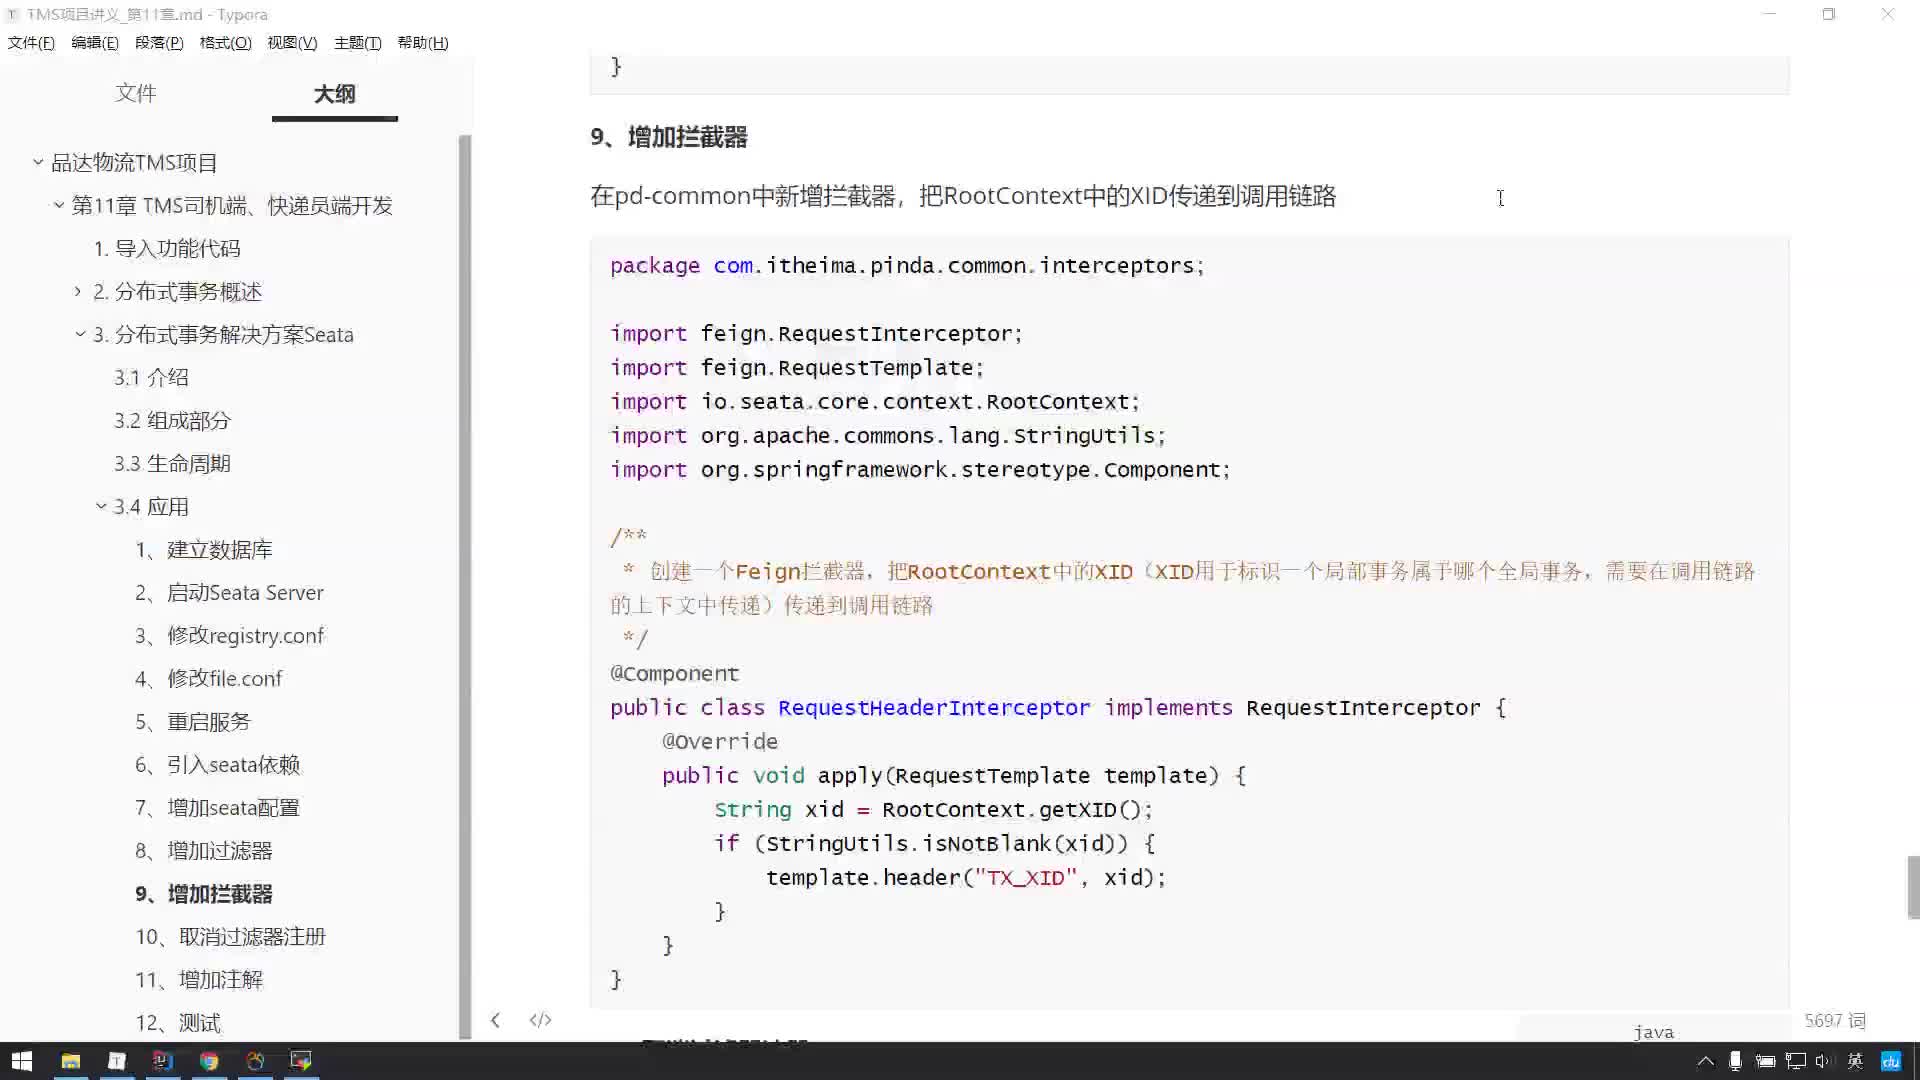Switch input method via 英 indicator
This screenshot has width=1920, height=1080.
[x=1855, y=1061]
